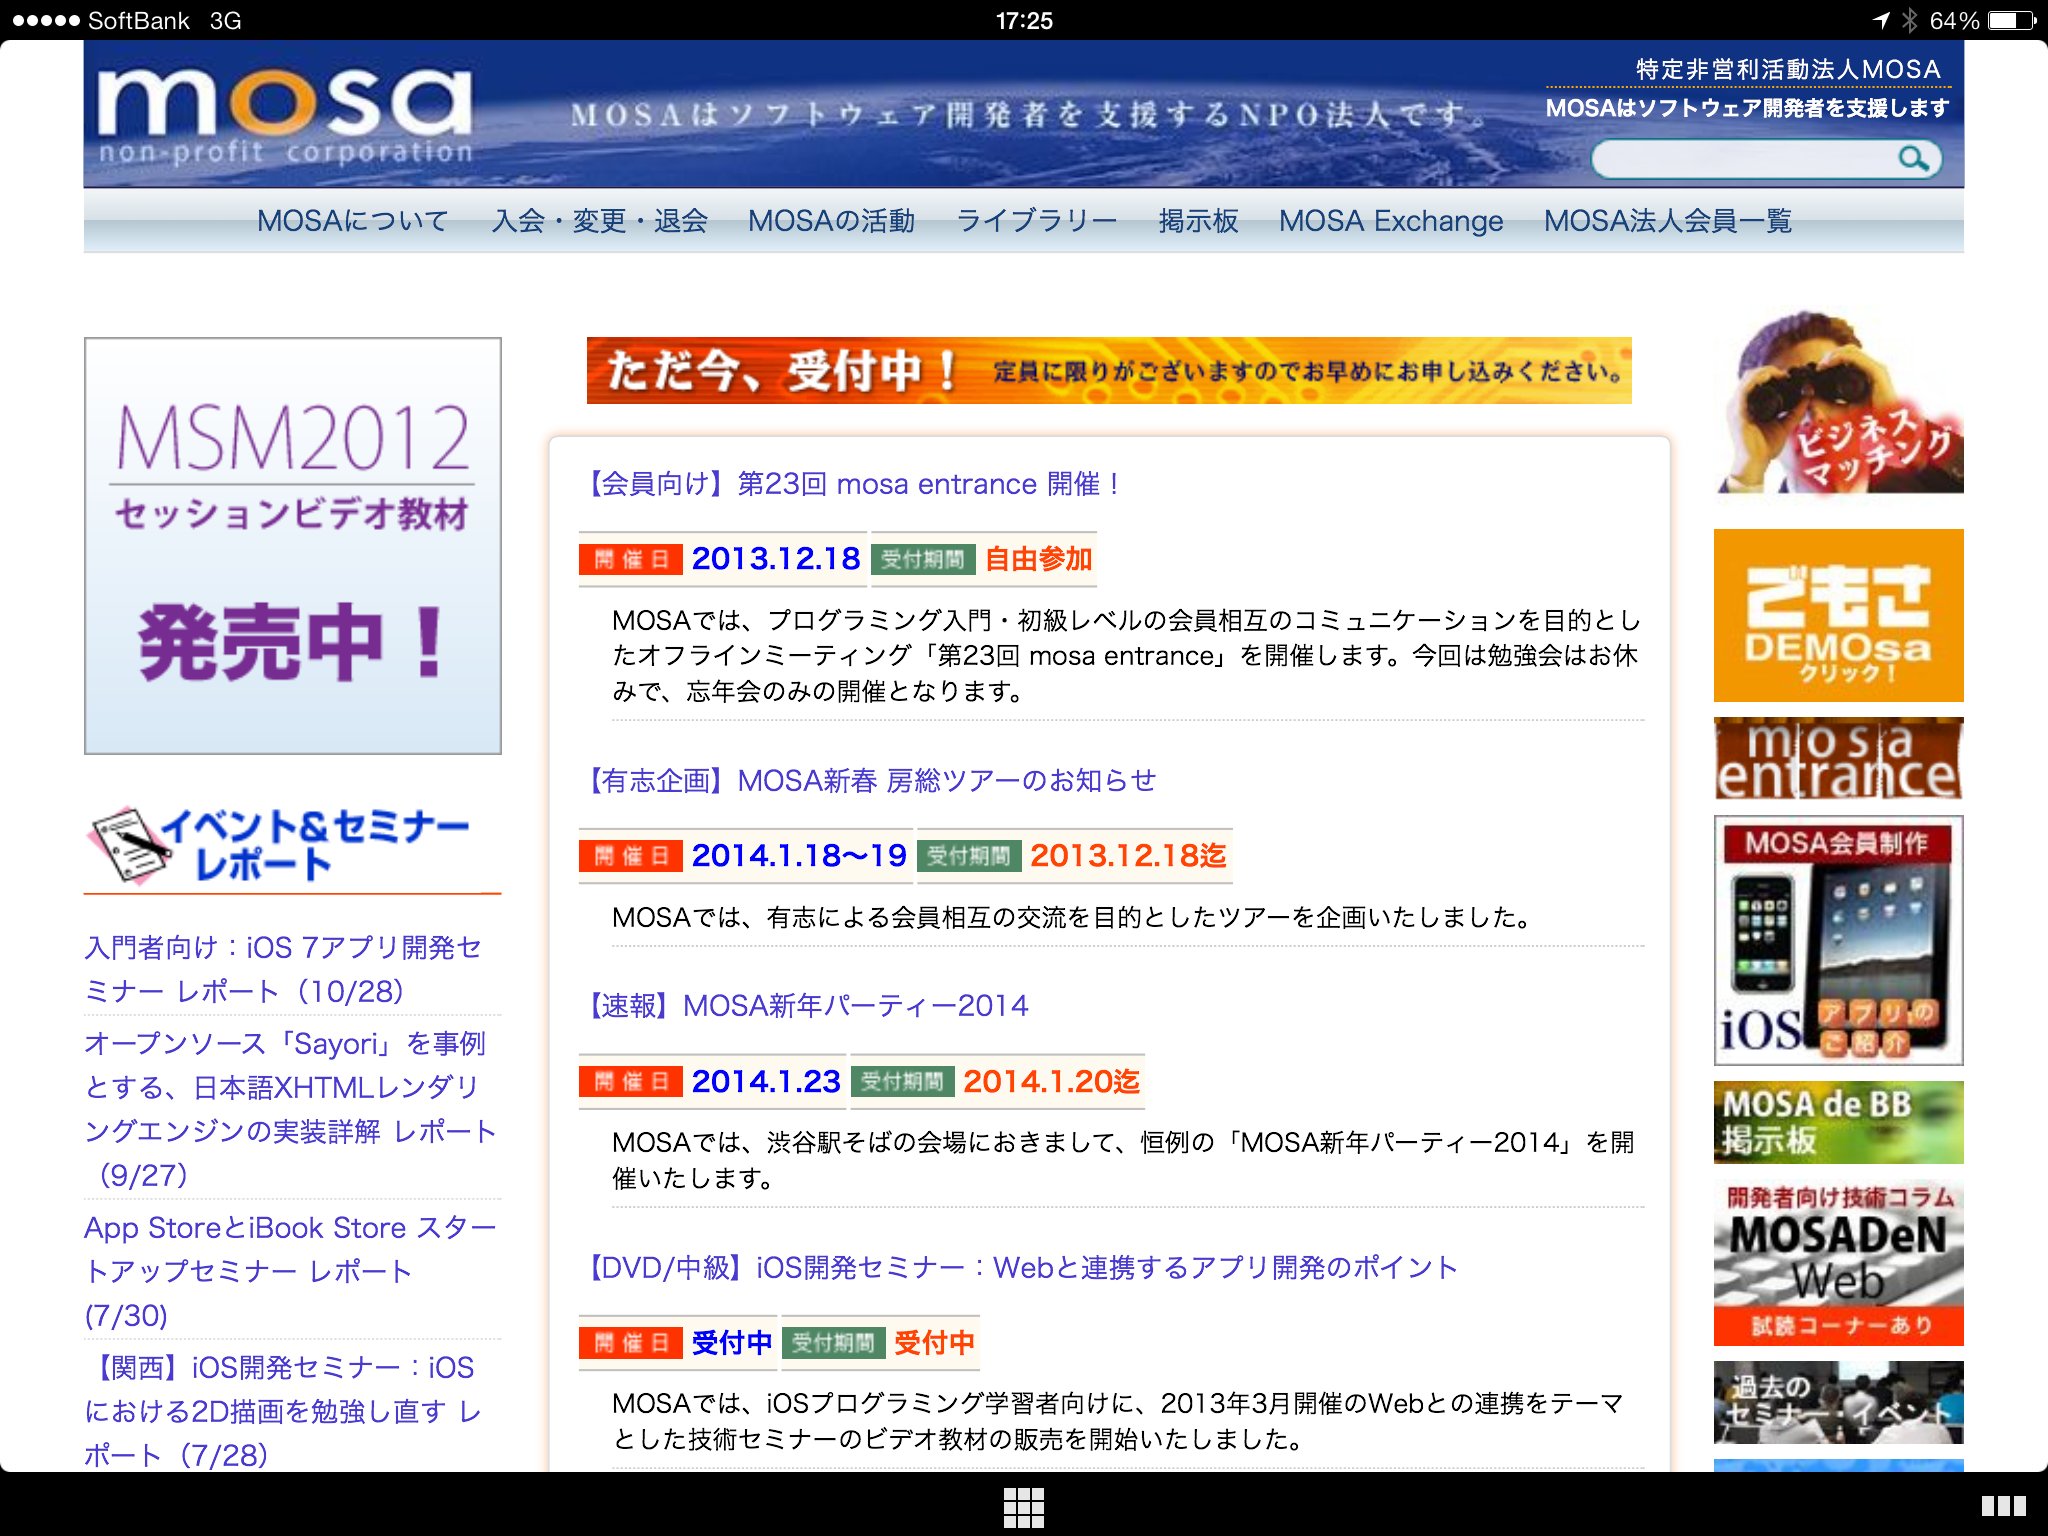This screenshot has width=2048, height=1536.
Task: Open the MOSADeN Web column banner
Action: pos(1838,1263)
